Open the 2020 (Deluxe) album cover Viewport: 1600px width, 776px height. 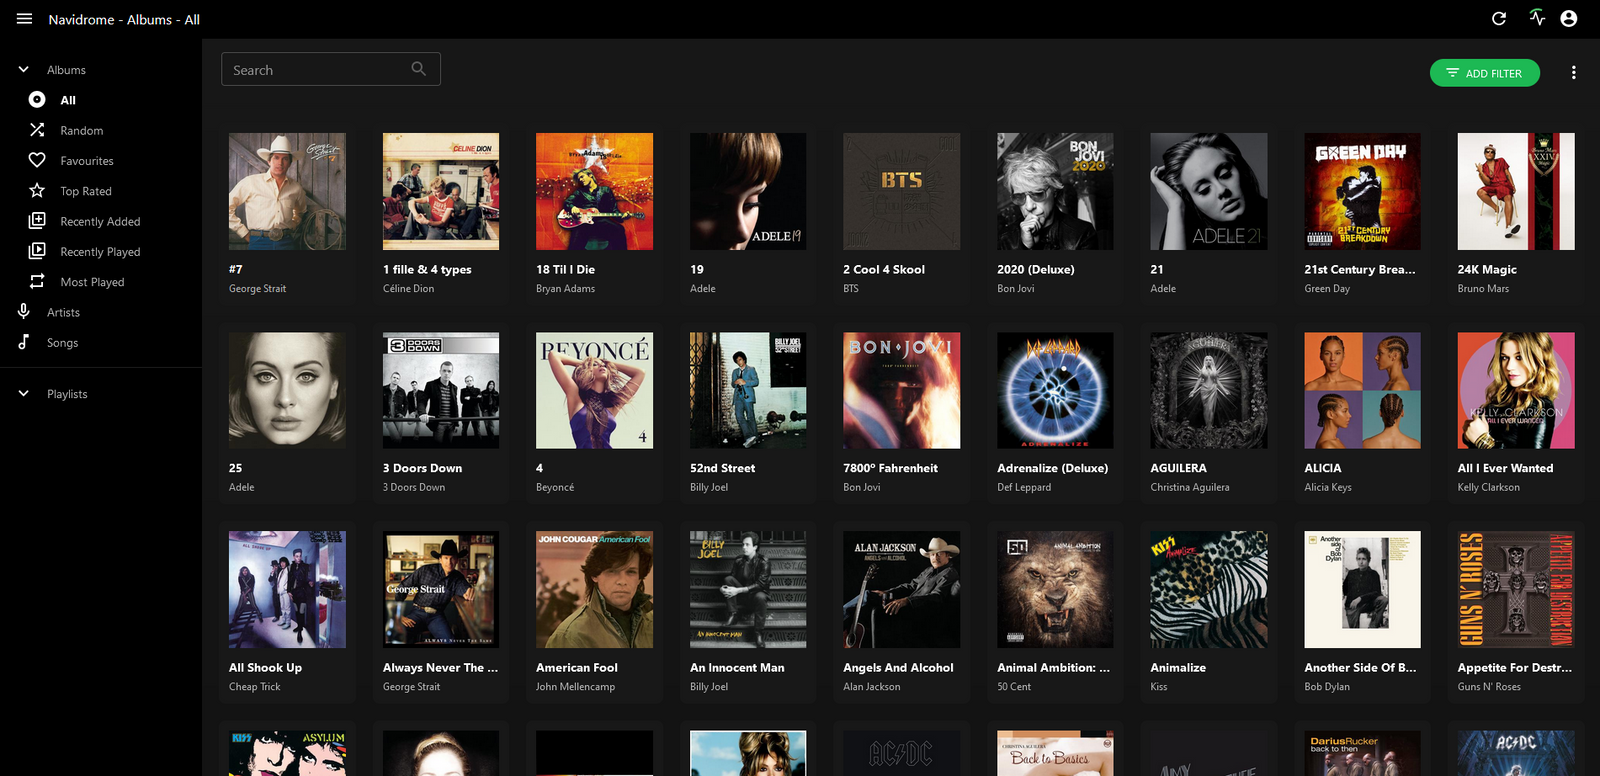click(x=1055, y=191)
